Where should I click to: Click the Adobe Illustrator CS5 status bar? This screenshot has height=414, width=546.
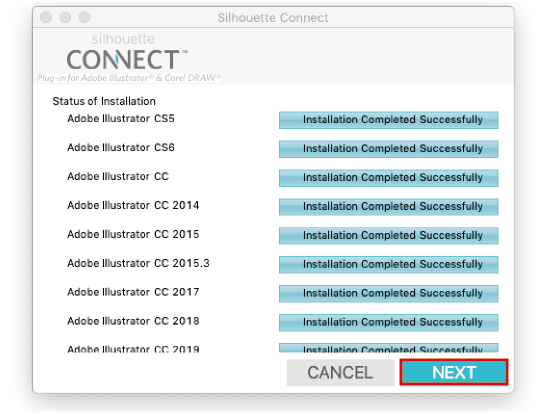389,120
